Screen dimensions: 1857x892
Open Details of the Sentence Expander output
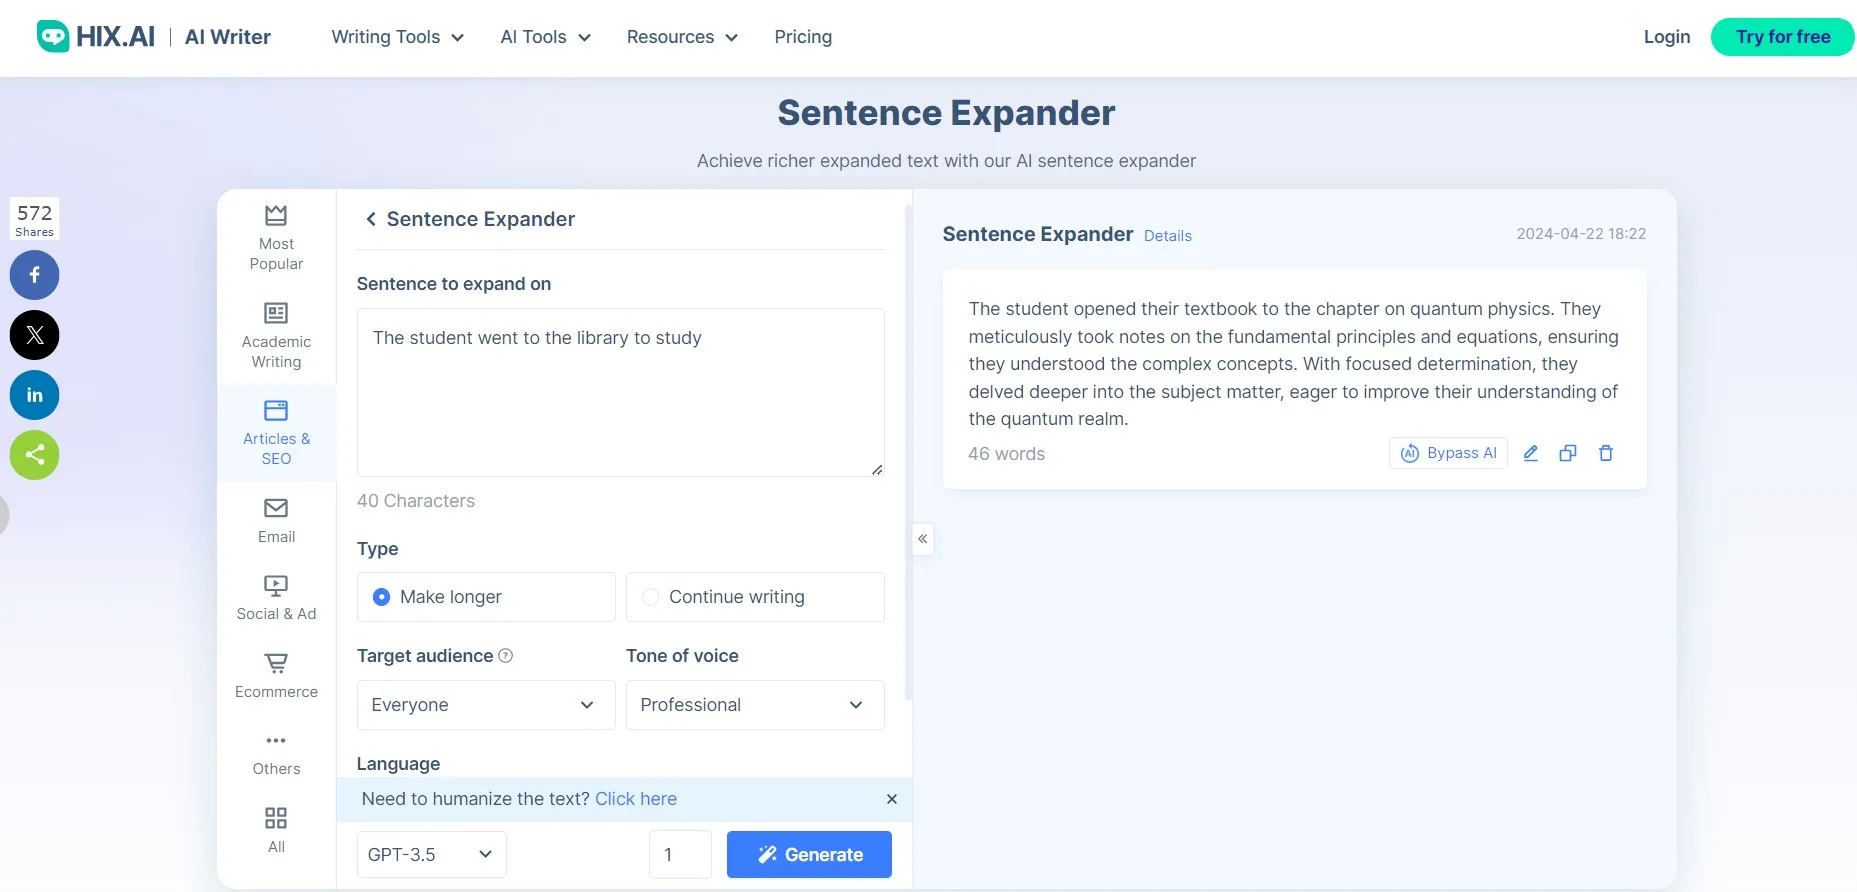pos(1167,235)
